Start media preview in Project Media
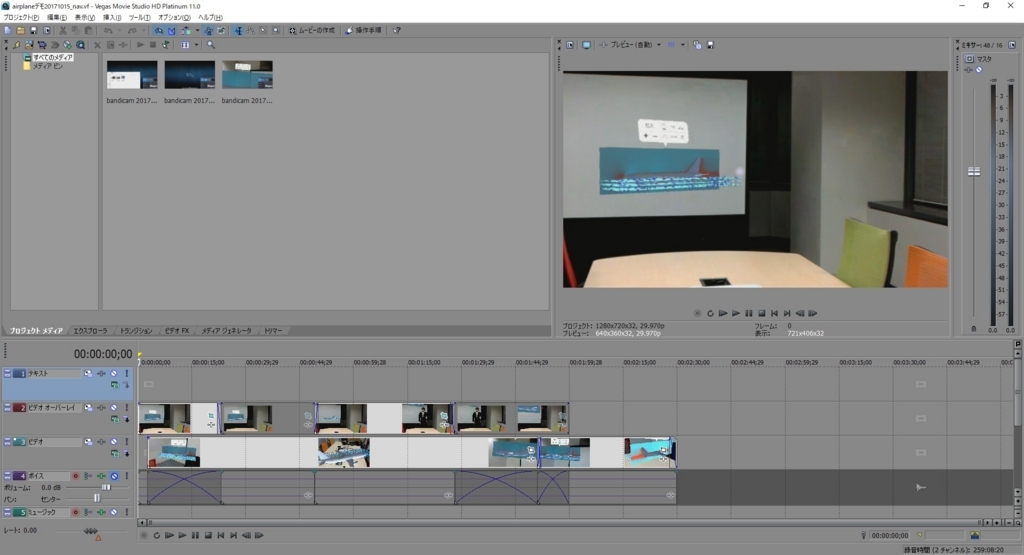 click(x=140, y=45)
